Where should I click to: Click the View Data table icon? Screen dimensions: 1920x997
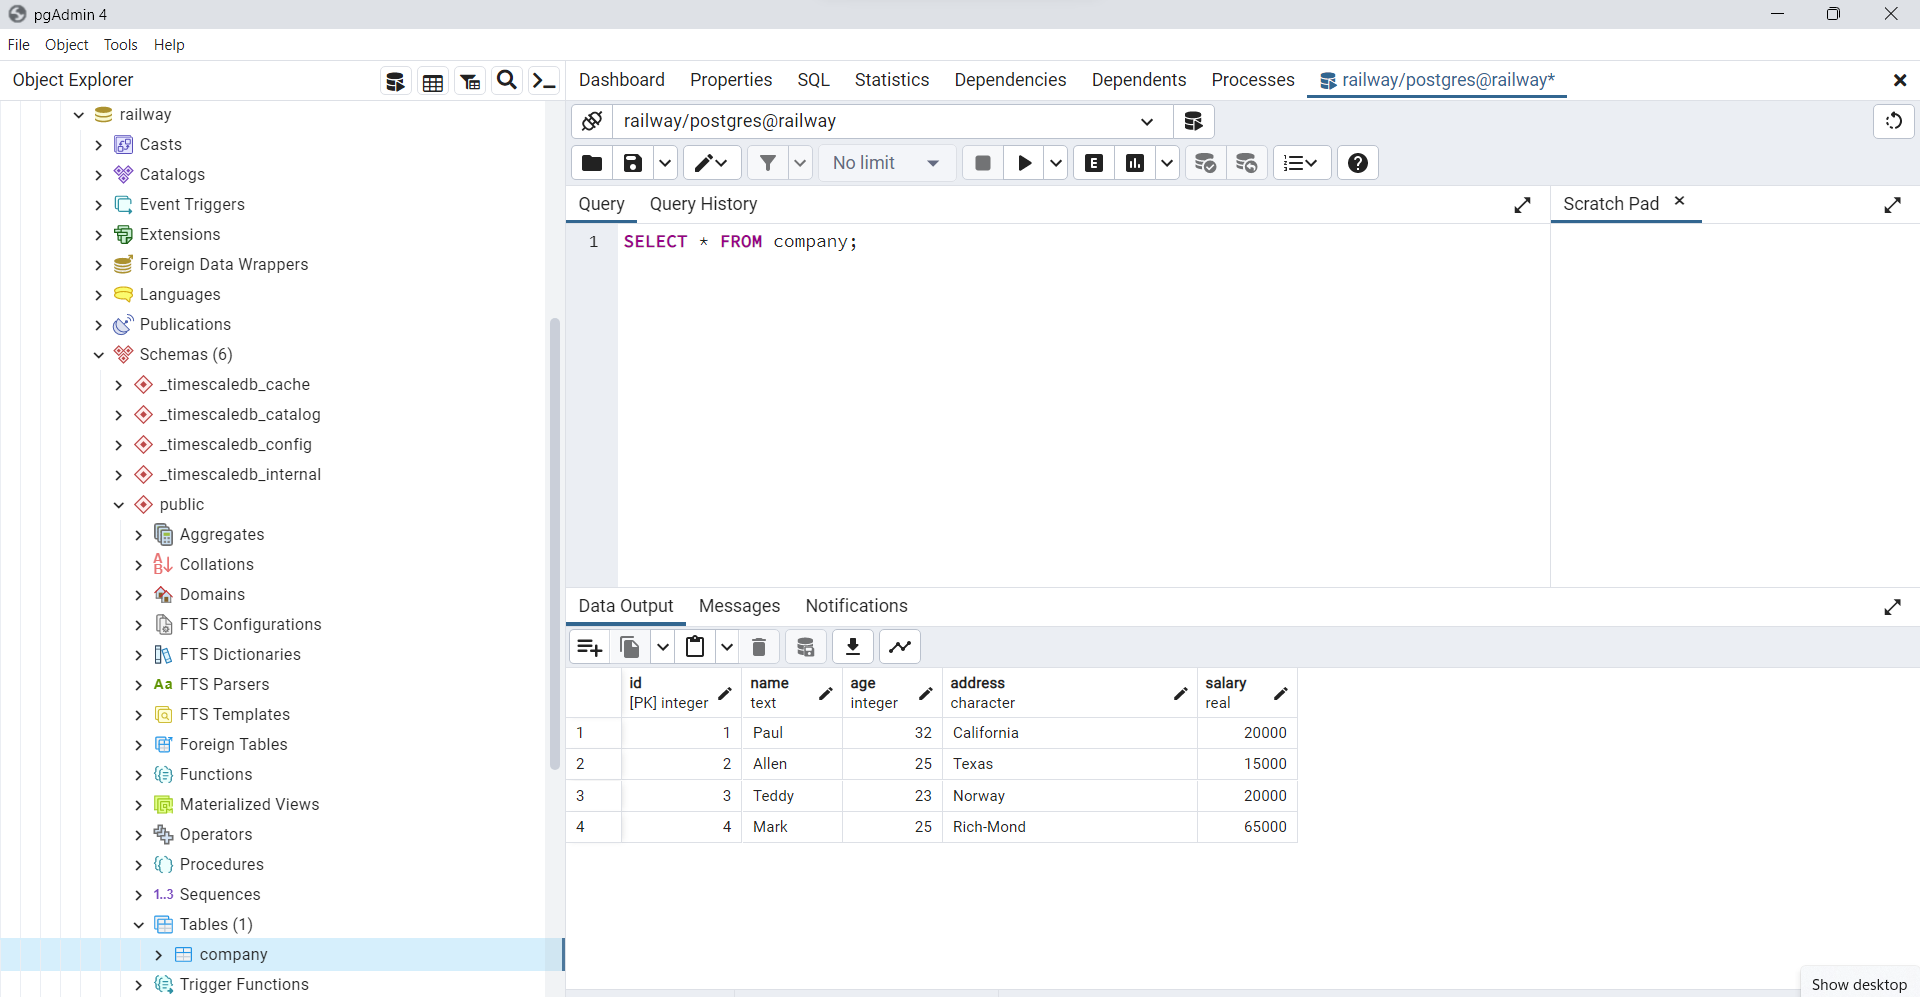(433, 81)
